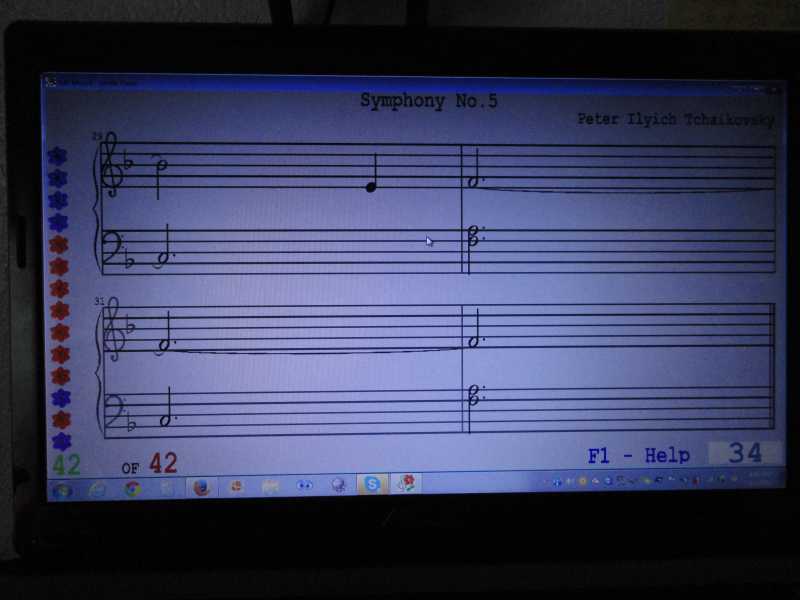
Task: Click the dotted half note in treble measure 31
Action: [165, 332]
